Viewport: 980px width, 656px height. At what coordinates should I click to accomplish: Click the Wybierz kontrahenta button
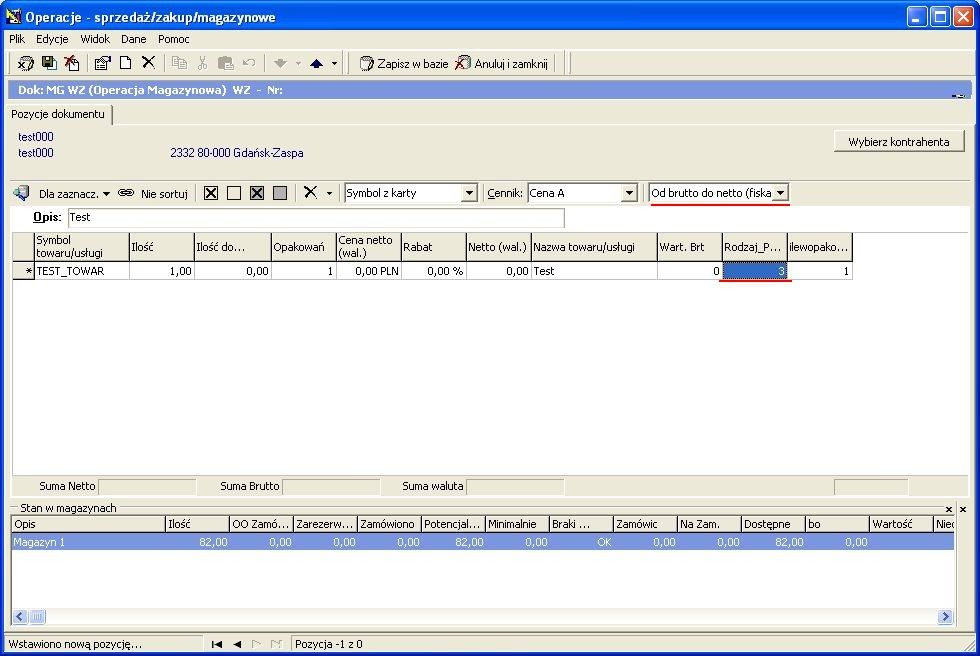tap(899, 142)
